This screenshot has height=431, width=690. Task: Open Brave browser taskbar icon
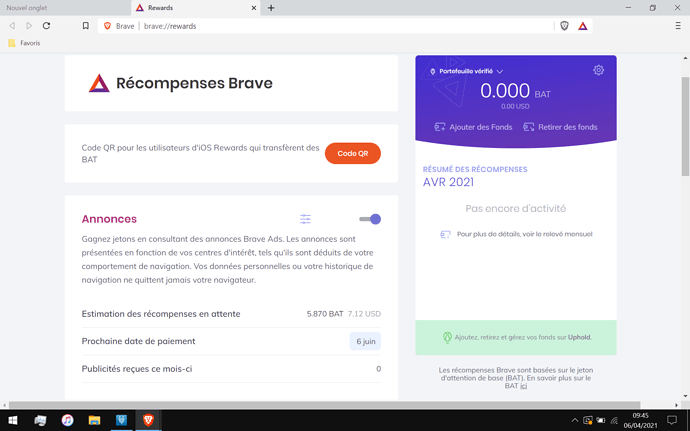click(x=148, y=420)
